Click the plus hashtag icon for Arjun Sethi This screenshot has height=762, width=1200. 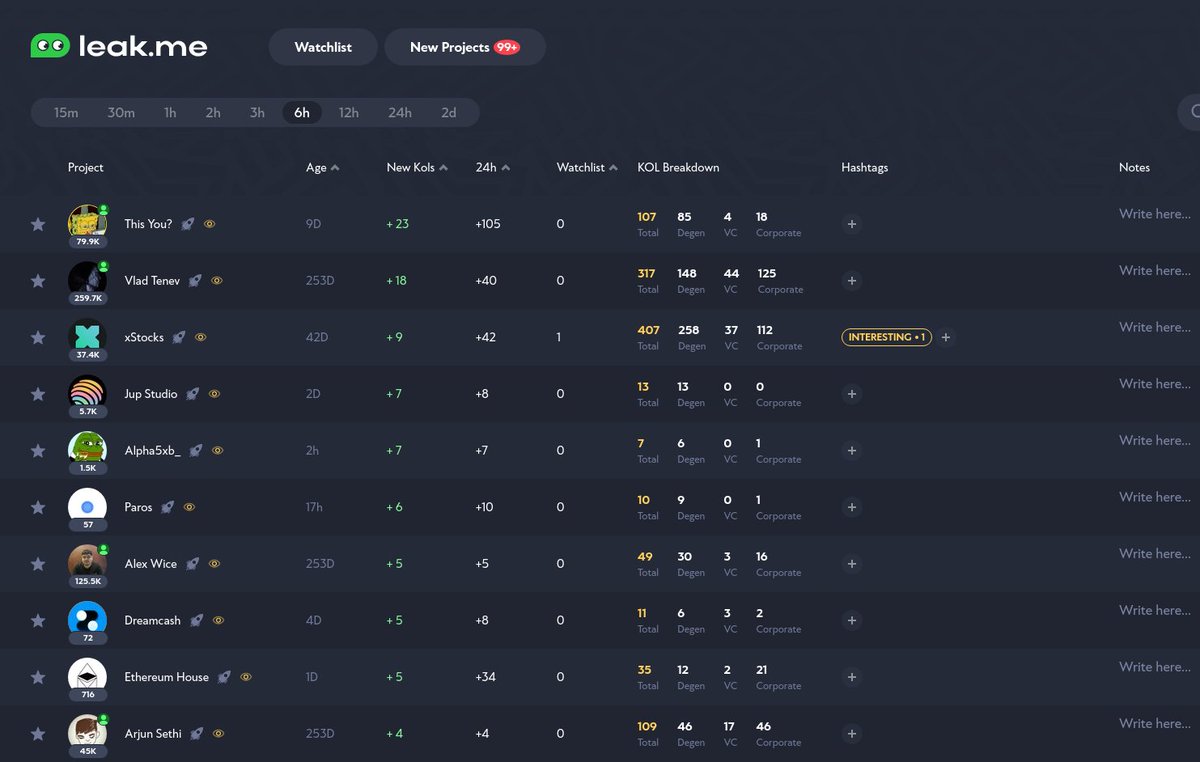click(x=851, y=733)
